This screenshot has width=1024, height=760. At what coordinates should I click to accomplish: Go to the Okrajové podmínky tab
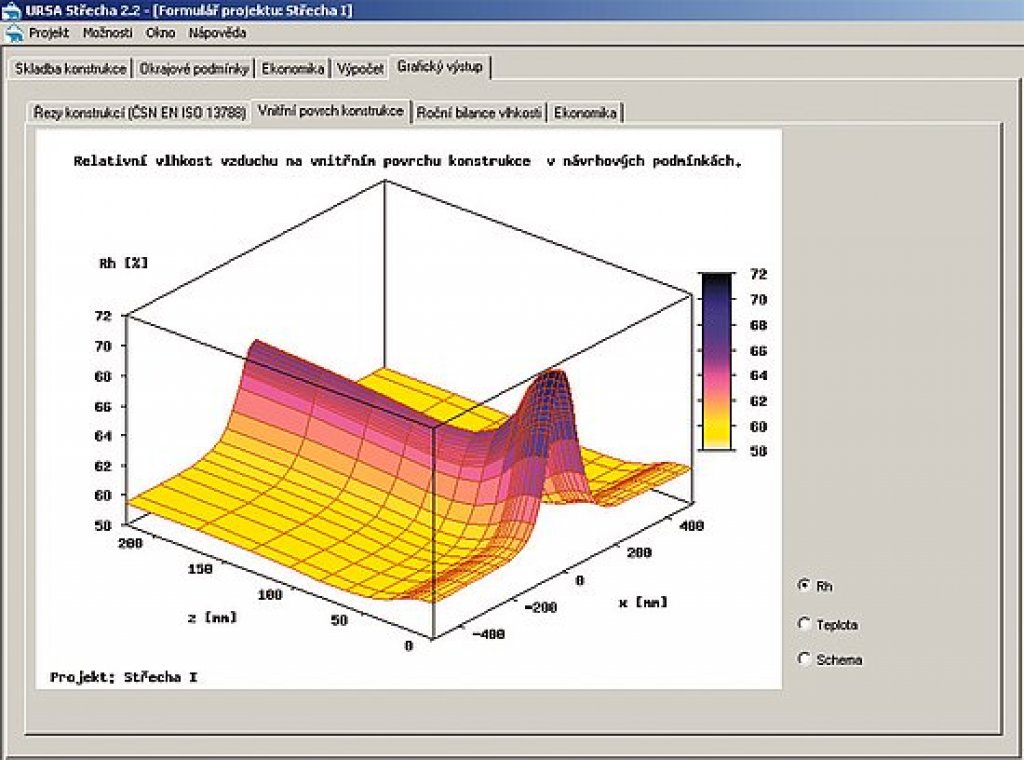194,69
